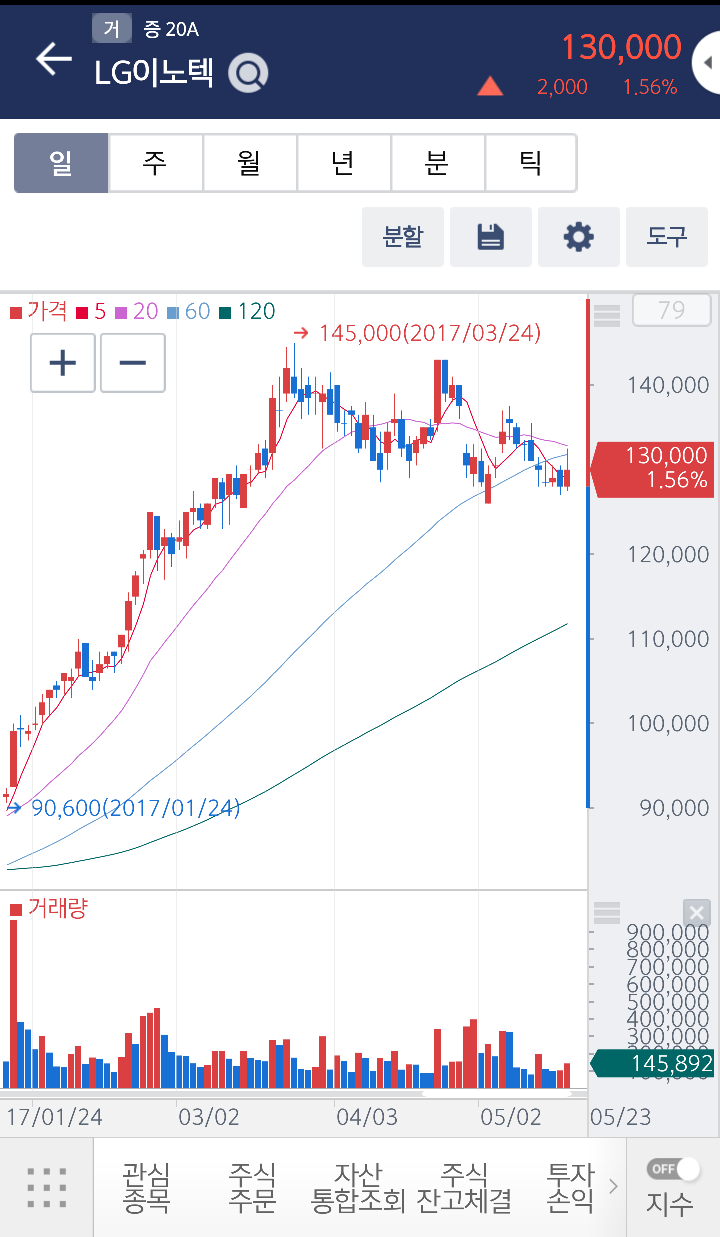Toggle the 지수 index OFF switch
The width and height of the screenshot is (720, 1237).
673,1168
